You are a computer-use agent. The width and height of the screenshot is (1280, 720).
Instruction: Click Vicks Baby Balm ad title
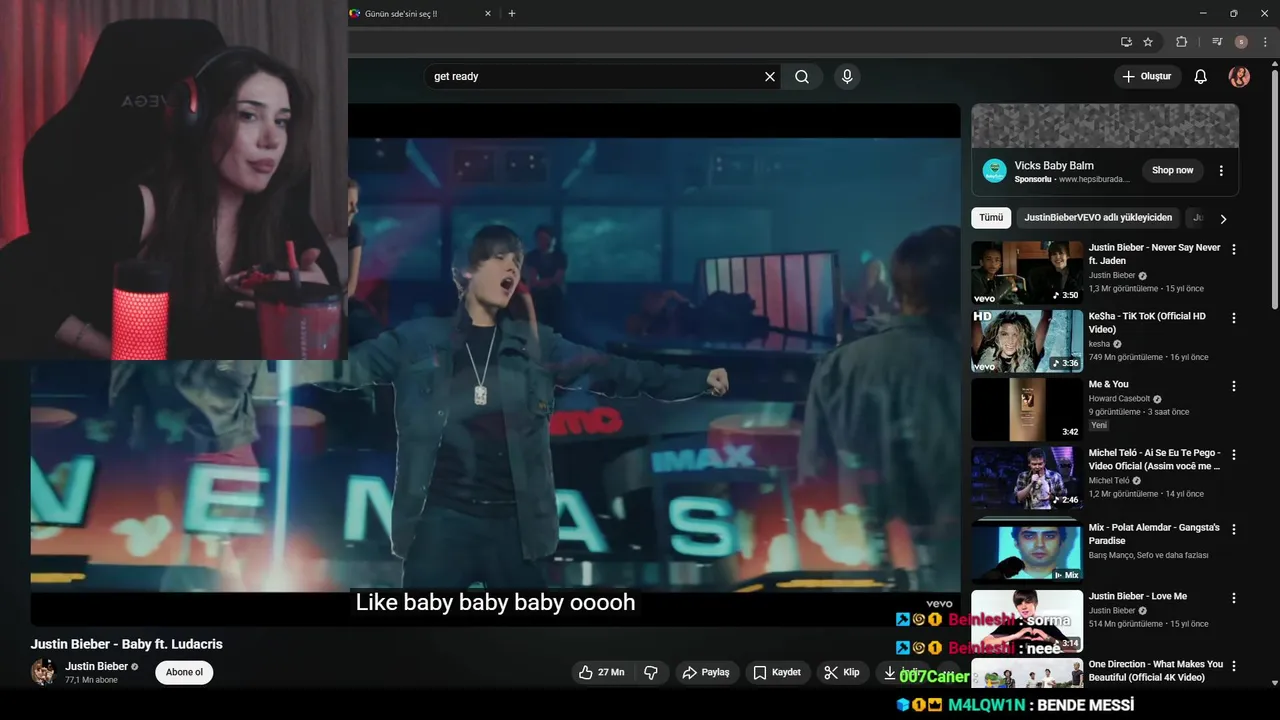(x=1054, y=165)
